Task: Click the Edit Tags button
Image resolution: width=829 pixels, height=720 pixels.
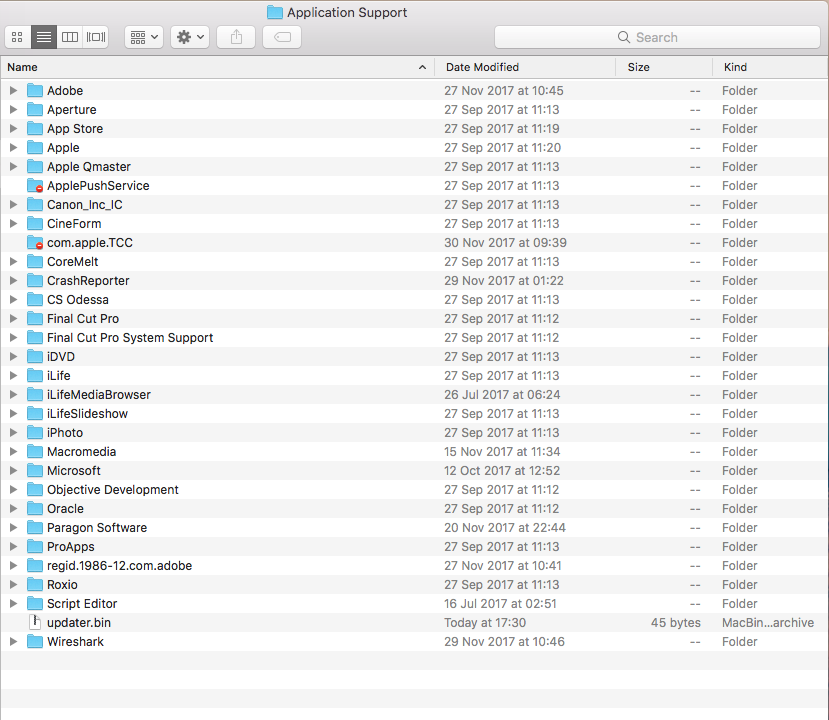Action: 282,37
